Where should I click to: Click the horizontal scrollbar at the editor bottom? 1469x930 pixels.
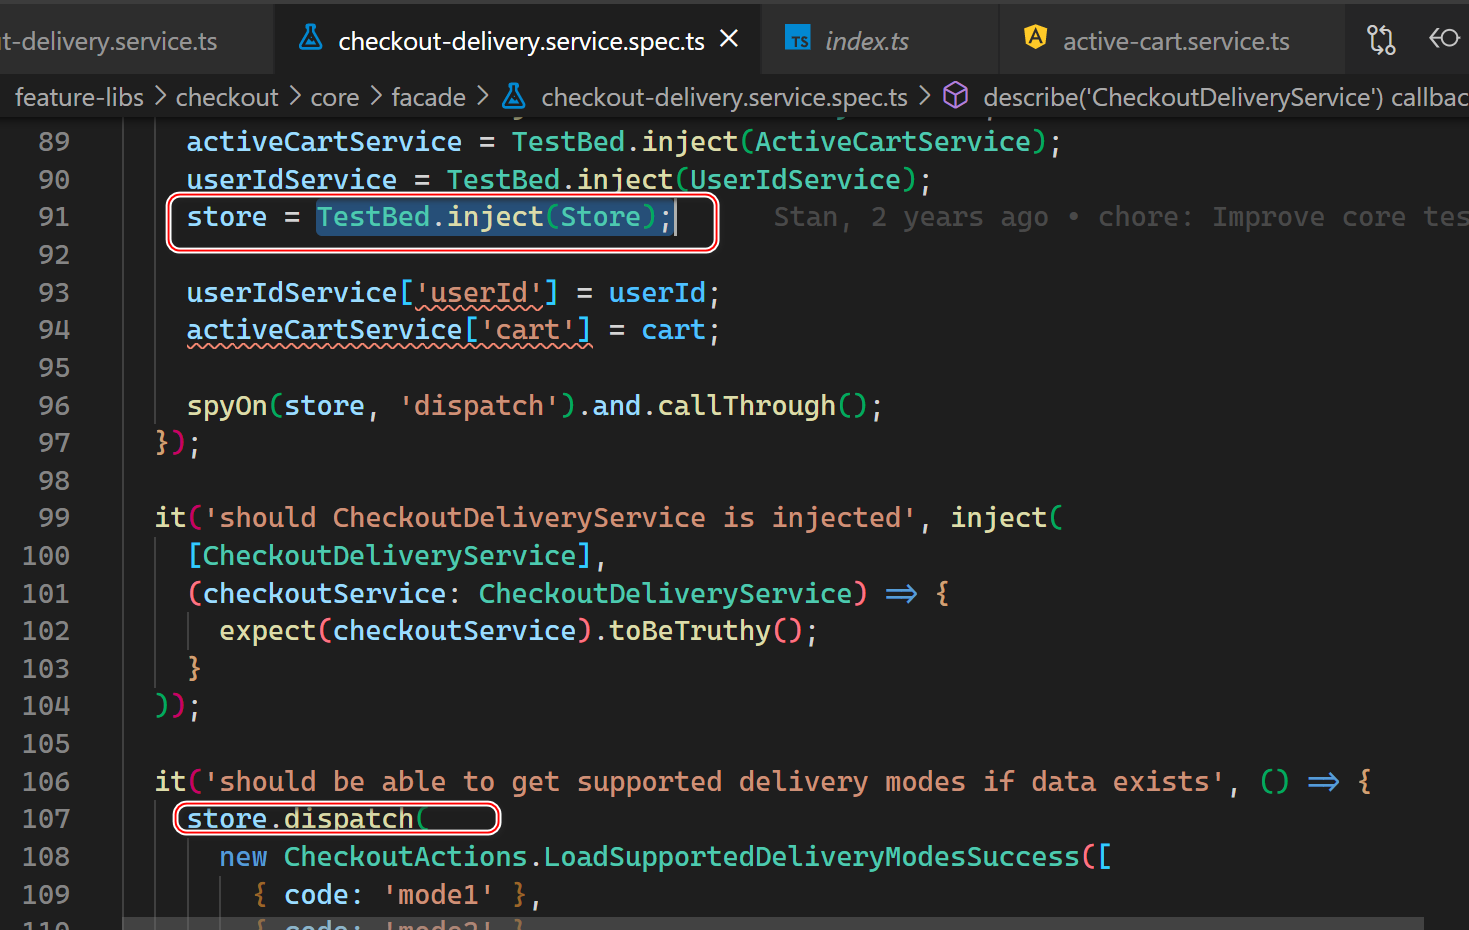tap(772, 923)
